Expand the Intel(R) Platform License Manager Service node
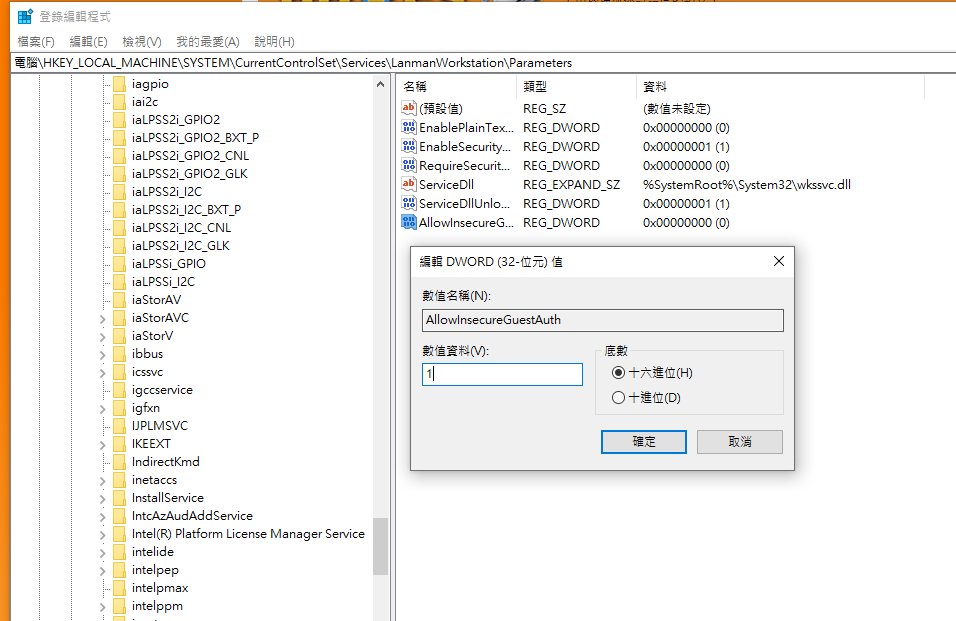Image resolution: width=956 pixels, height=621 pixels. (x=103, y=533)
